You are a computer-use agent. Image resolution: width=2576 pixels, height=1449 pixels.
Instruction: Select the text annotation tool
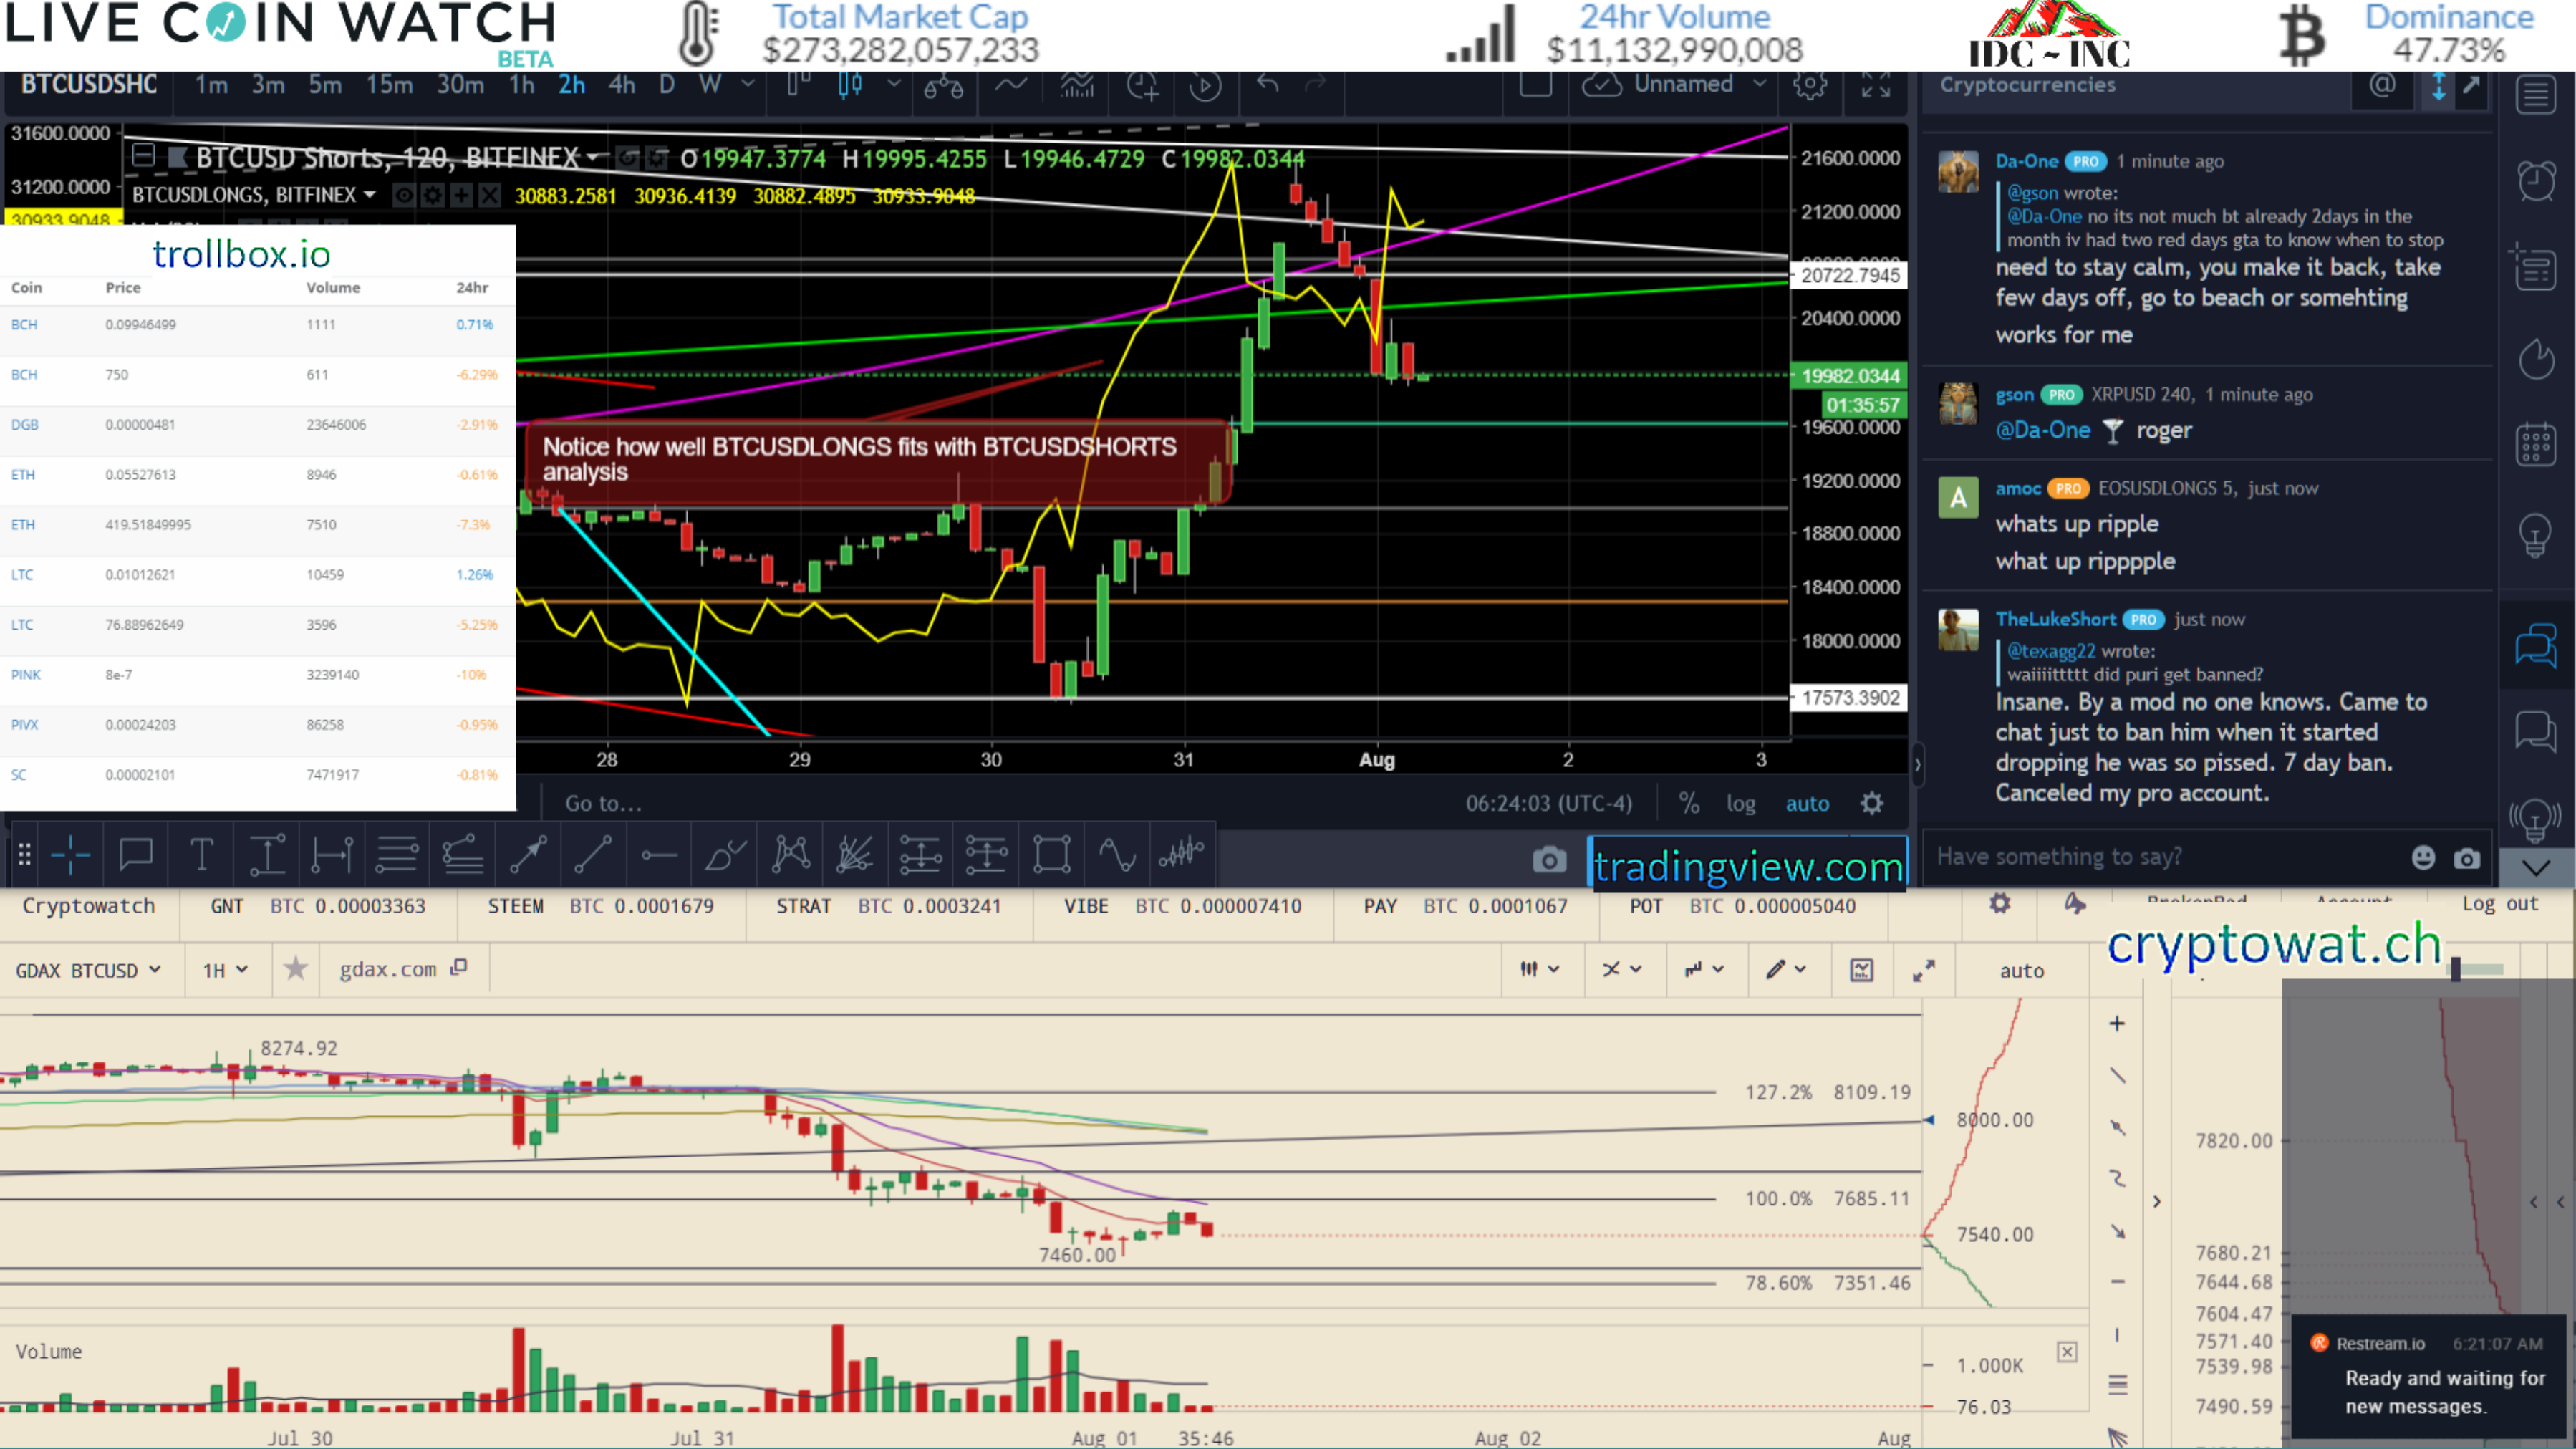201,855
